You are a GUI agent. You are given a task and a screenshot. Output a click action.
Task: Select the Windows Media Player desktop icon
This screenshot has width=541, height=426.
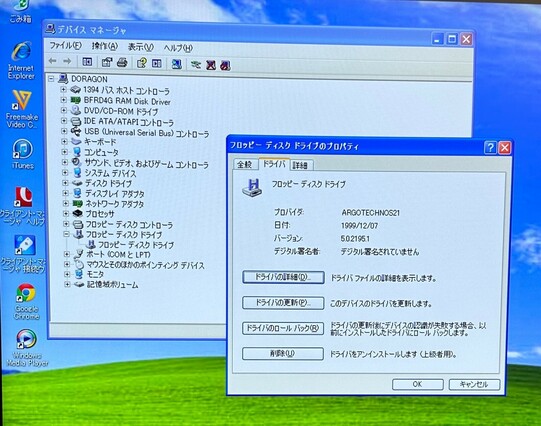tap(27, 348)
